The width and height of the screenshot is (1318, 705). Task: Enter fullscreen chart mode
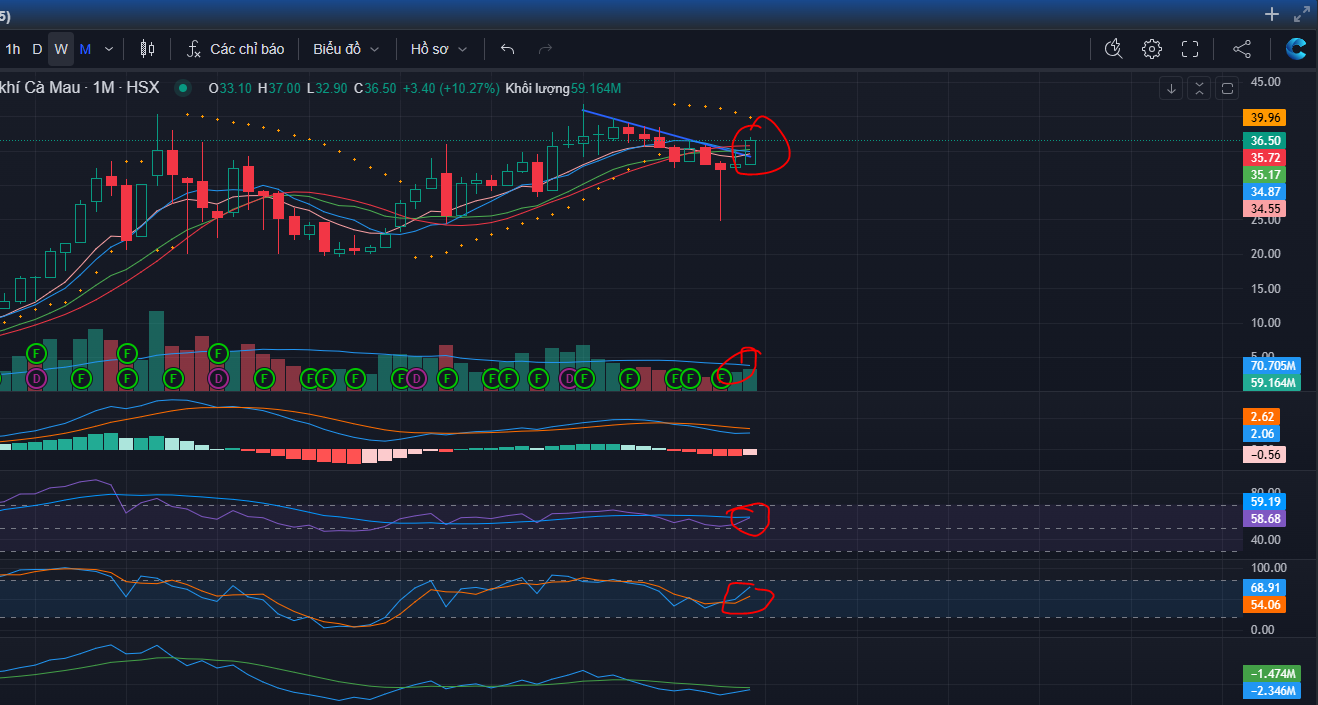1190,48
